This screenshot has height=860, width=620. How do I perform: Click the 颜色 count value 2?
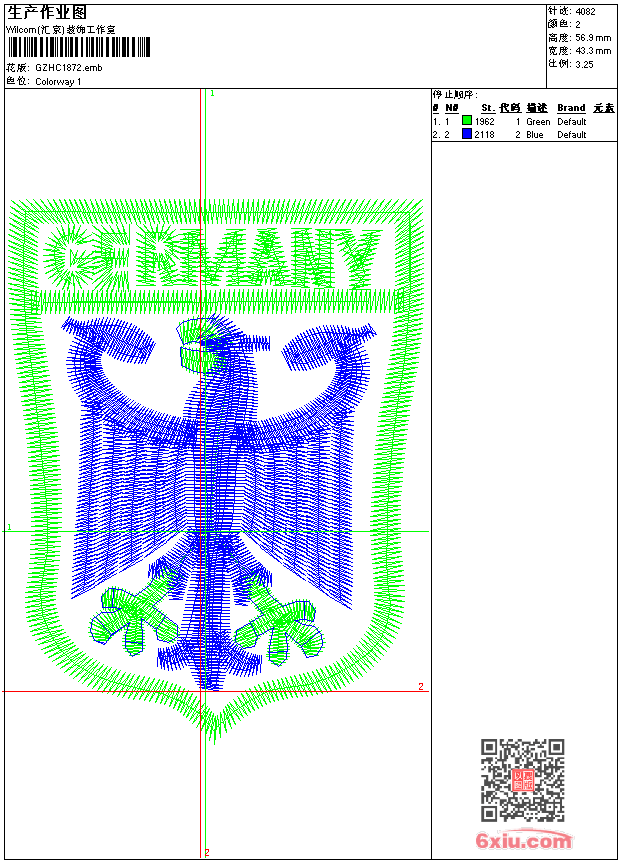[578, 25]
